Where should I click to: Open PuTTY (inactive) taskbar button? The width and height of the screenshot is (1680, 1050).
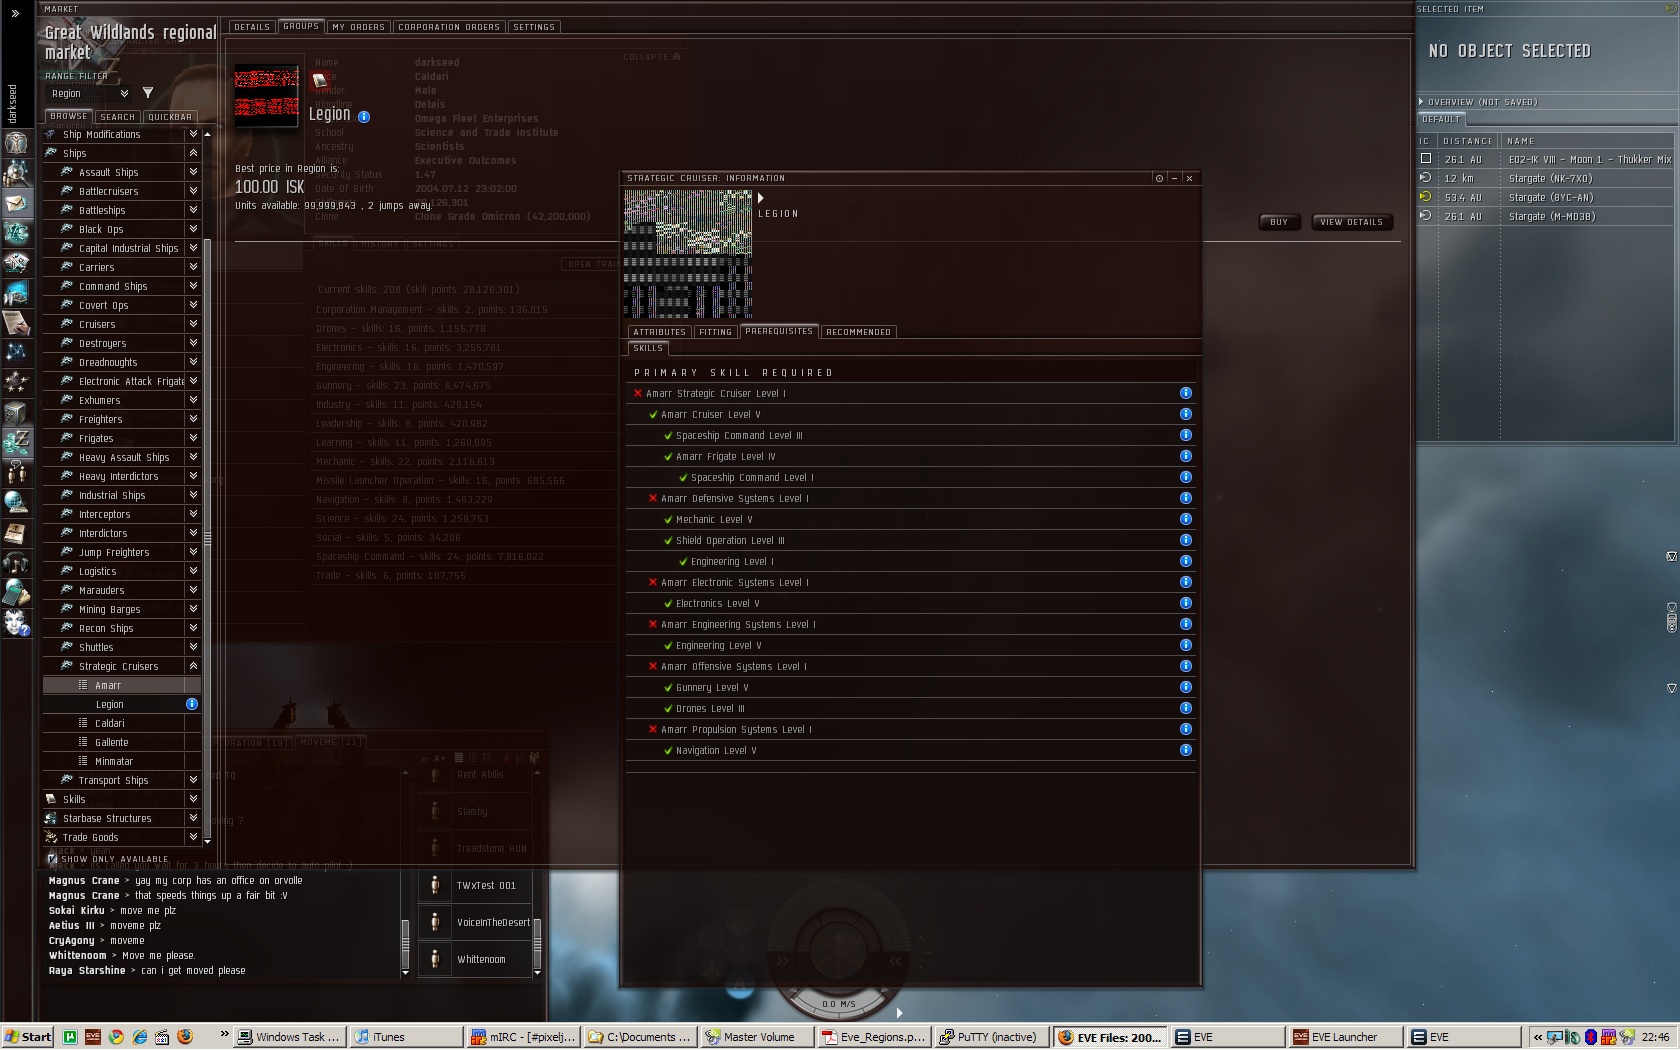991,1037
